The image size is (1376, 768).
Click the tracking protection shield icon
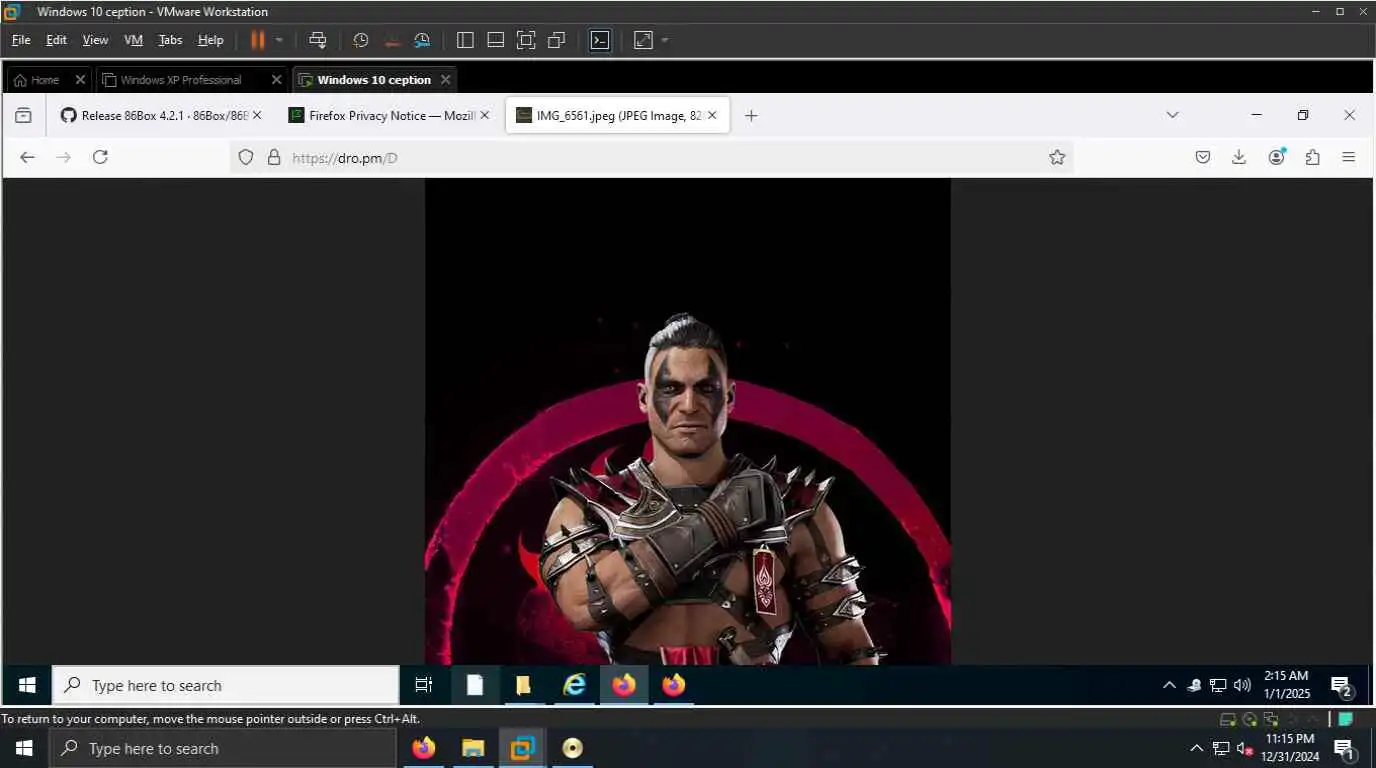coord(246,157)
